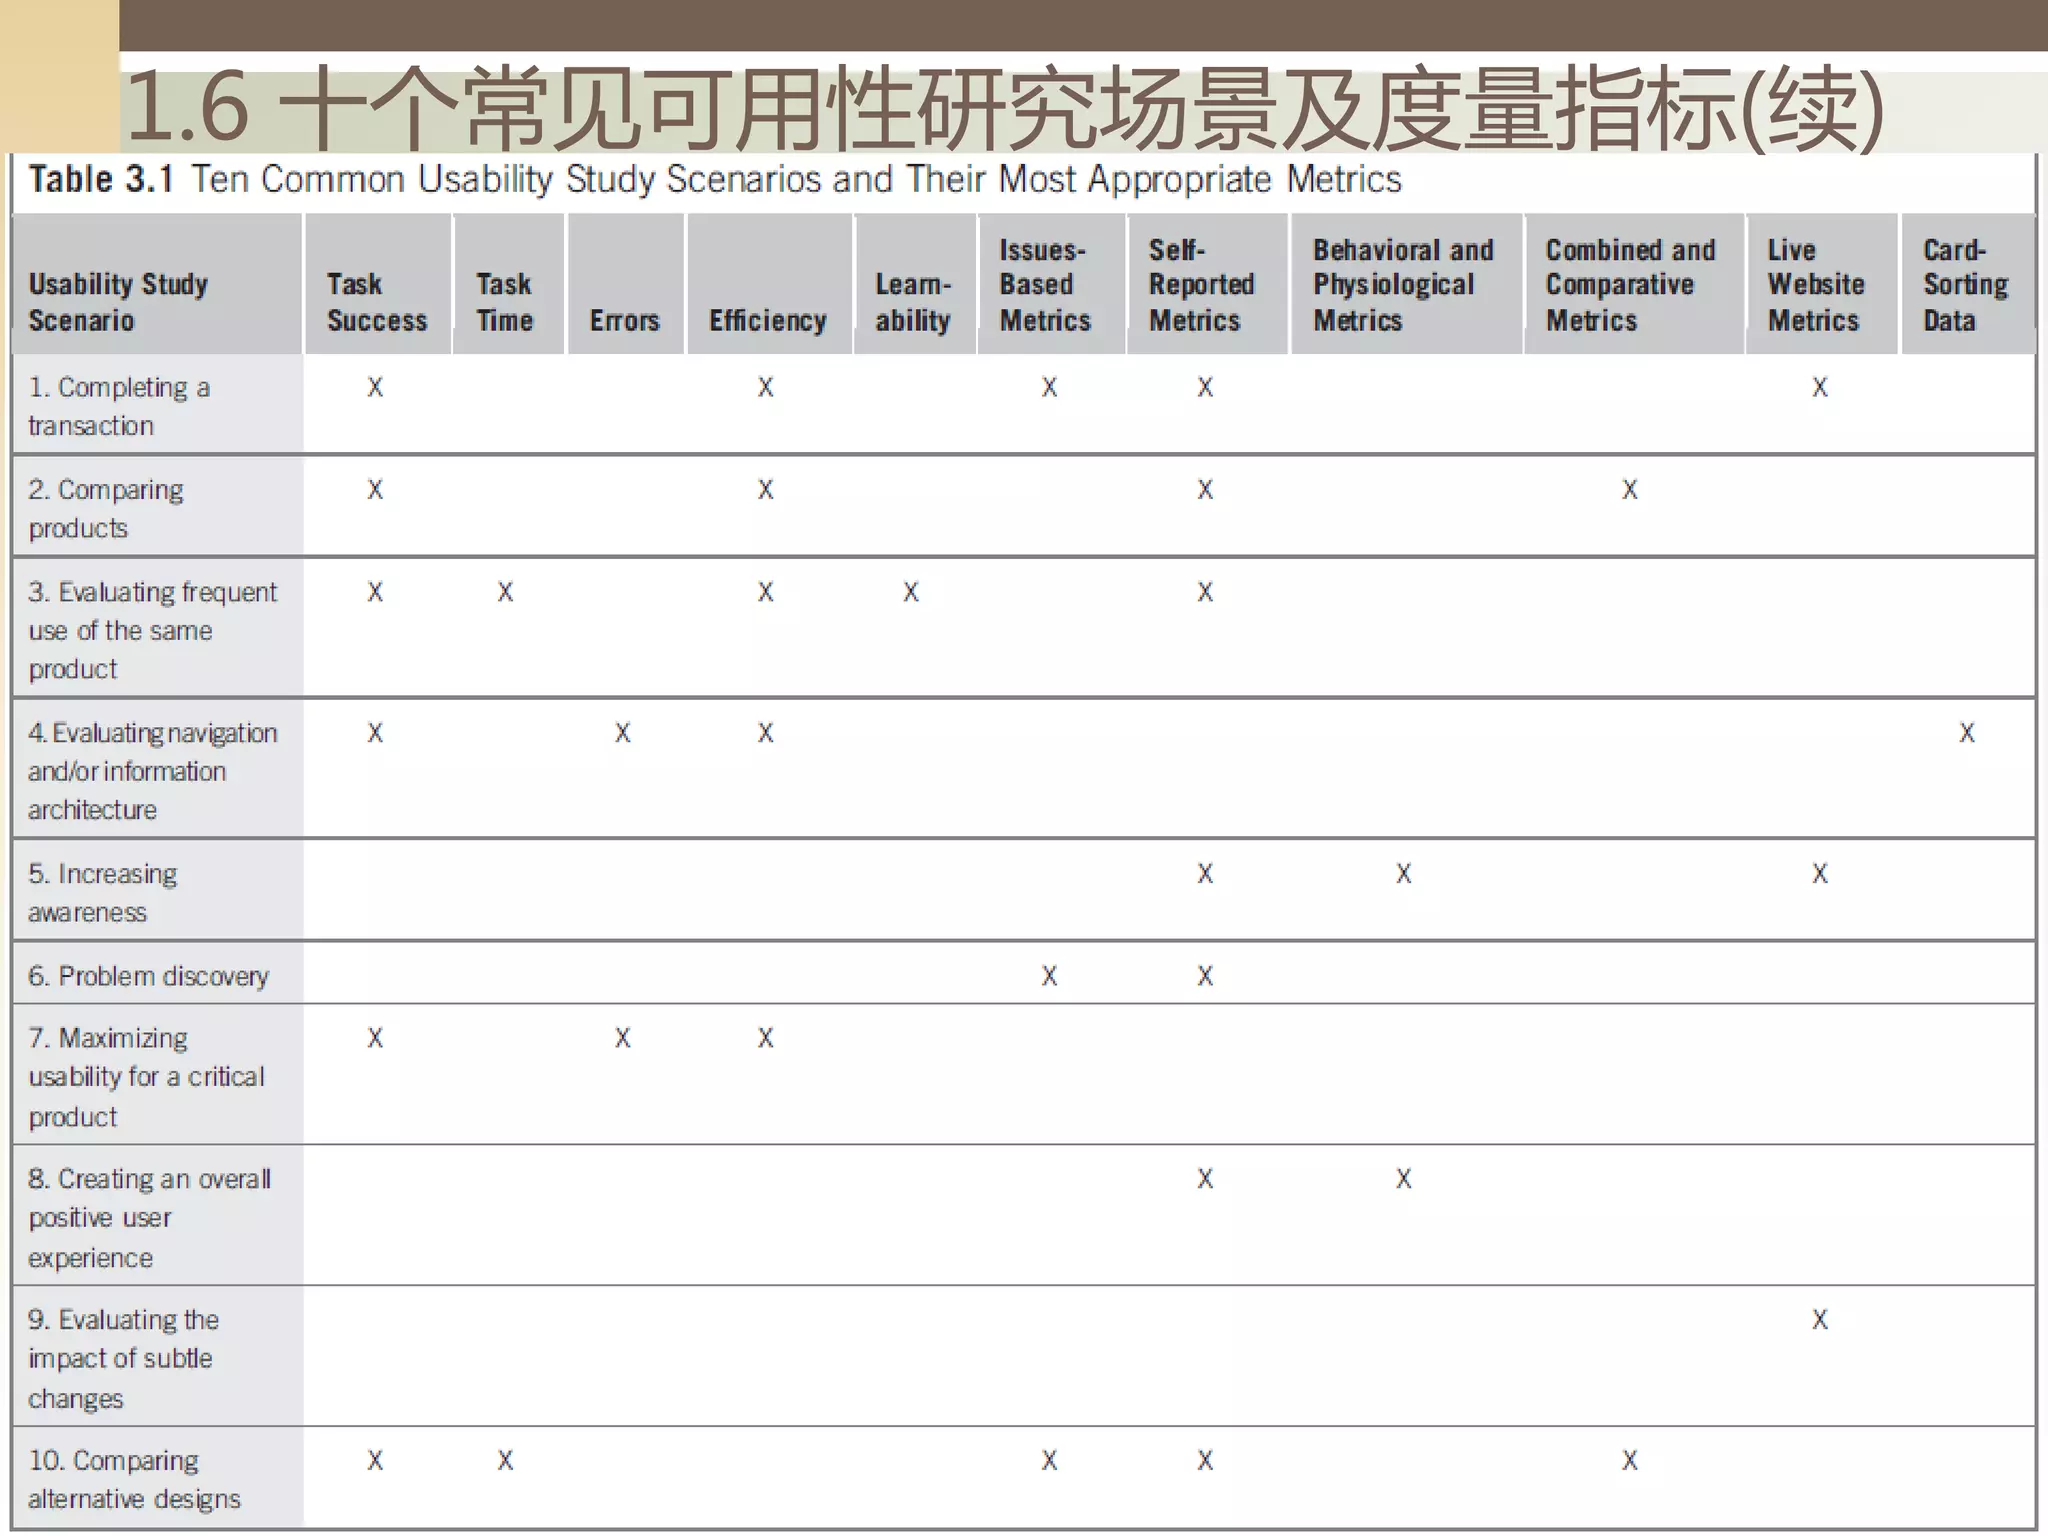
Task: Click the 'Combined and Comparative Metrics' header
Action: point(1634,284)
